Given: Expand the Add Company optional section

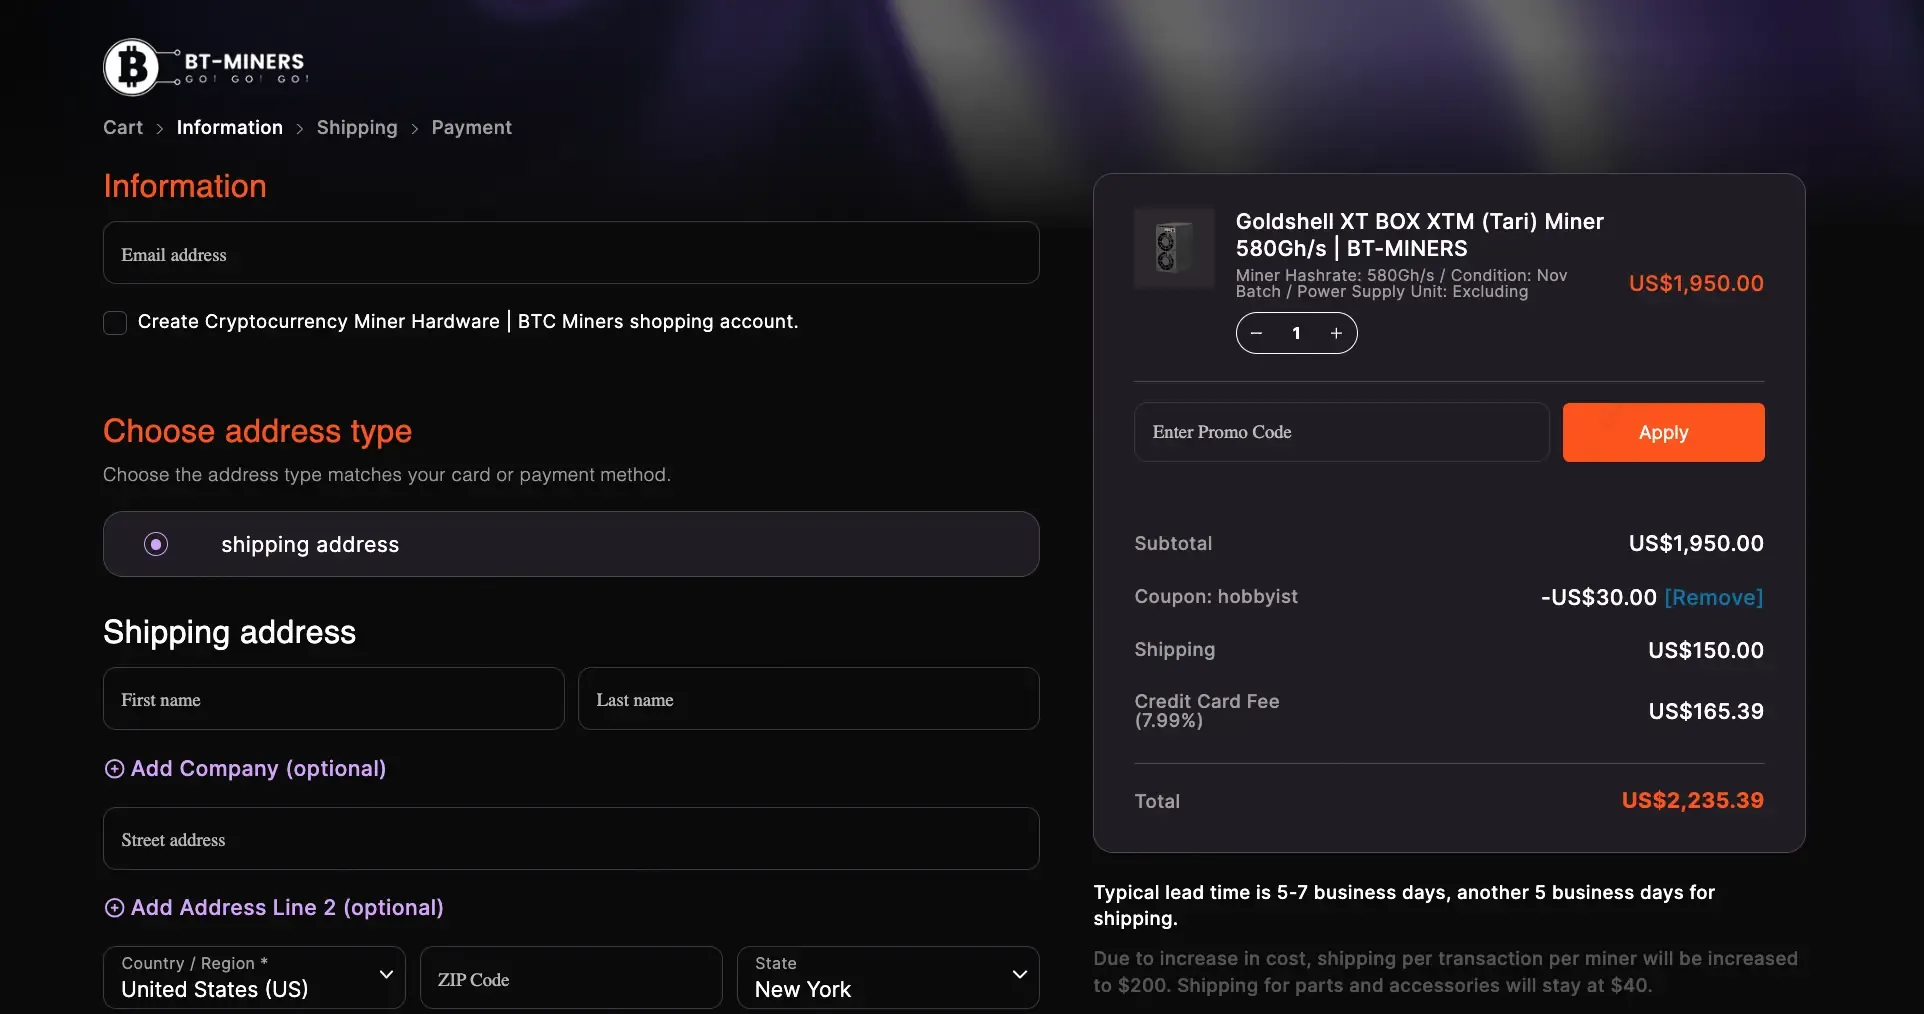Looking at the screenshot, I should (x=244, y=769).
